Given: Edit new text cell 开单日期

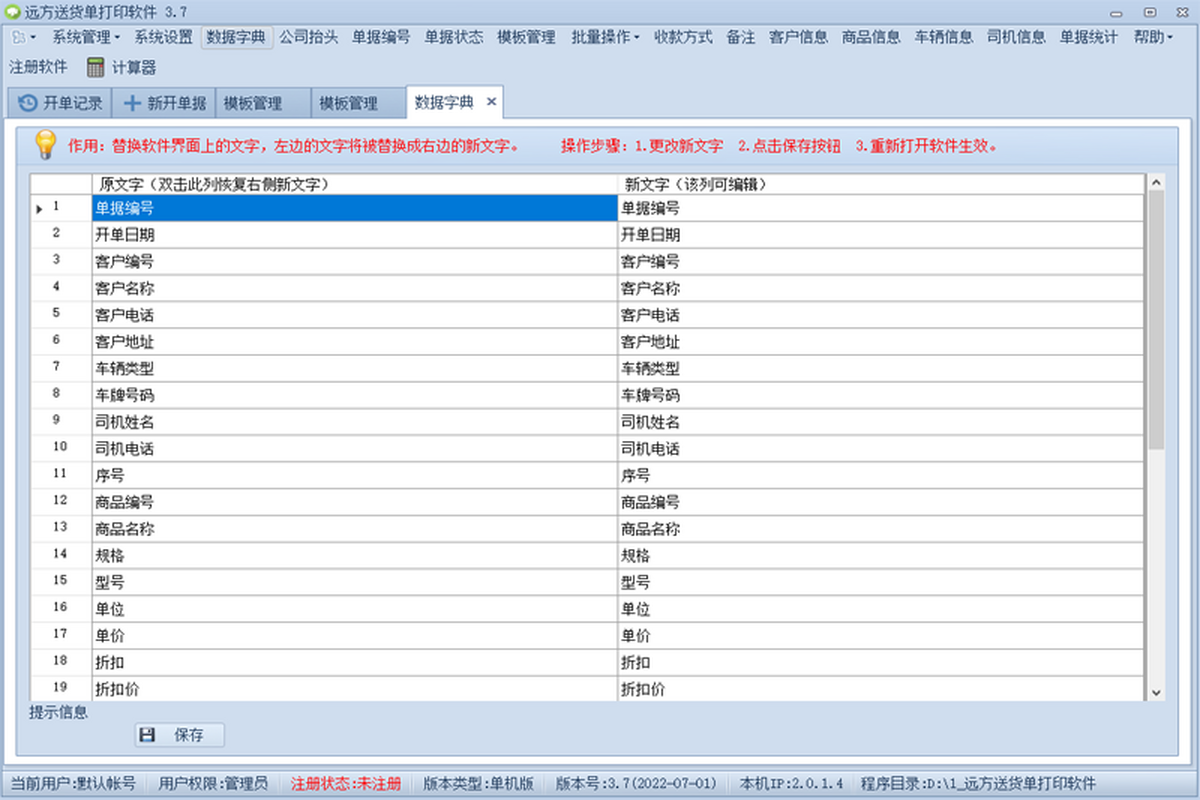Looking at the screenshot, I should tap(881, 235).
